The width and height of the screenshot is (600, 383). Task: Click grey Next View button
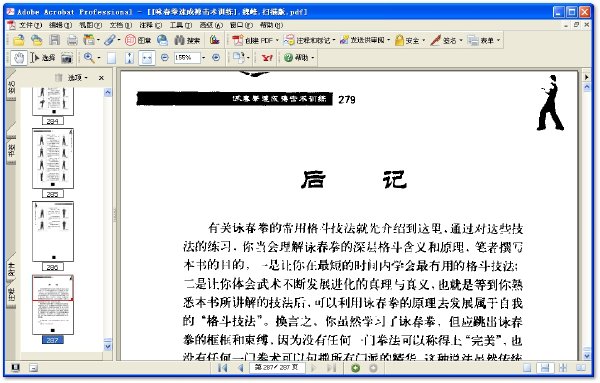(373, 368)
